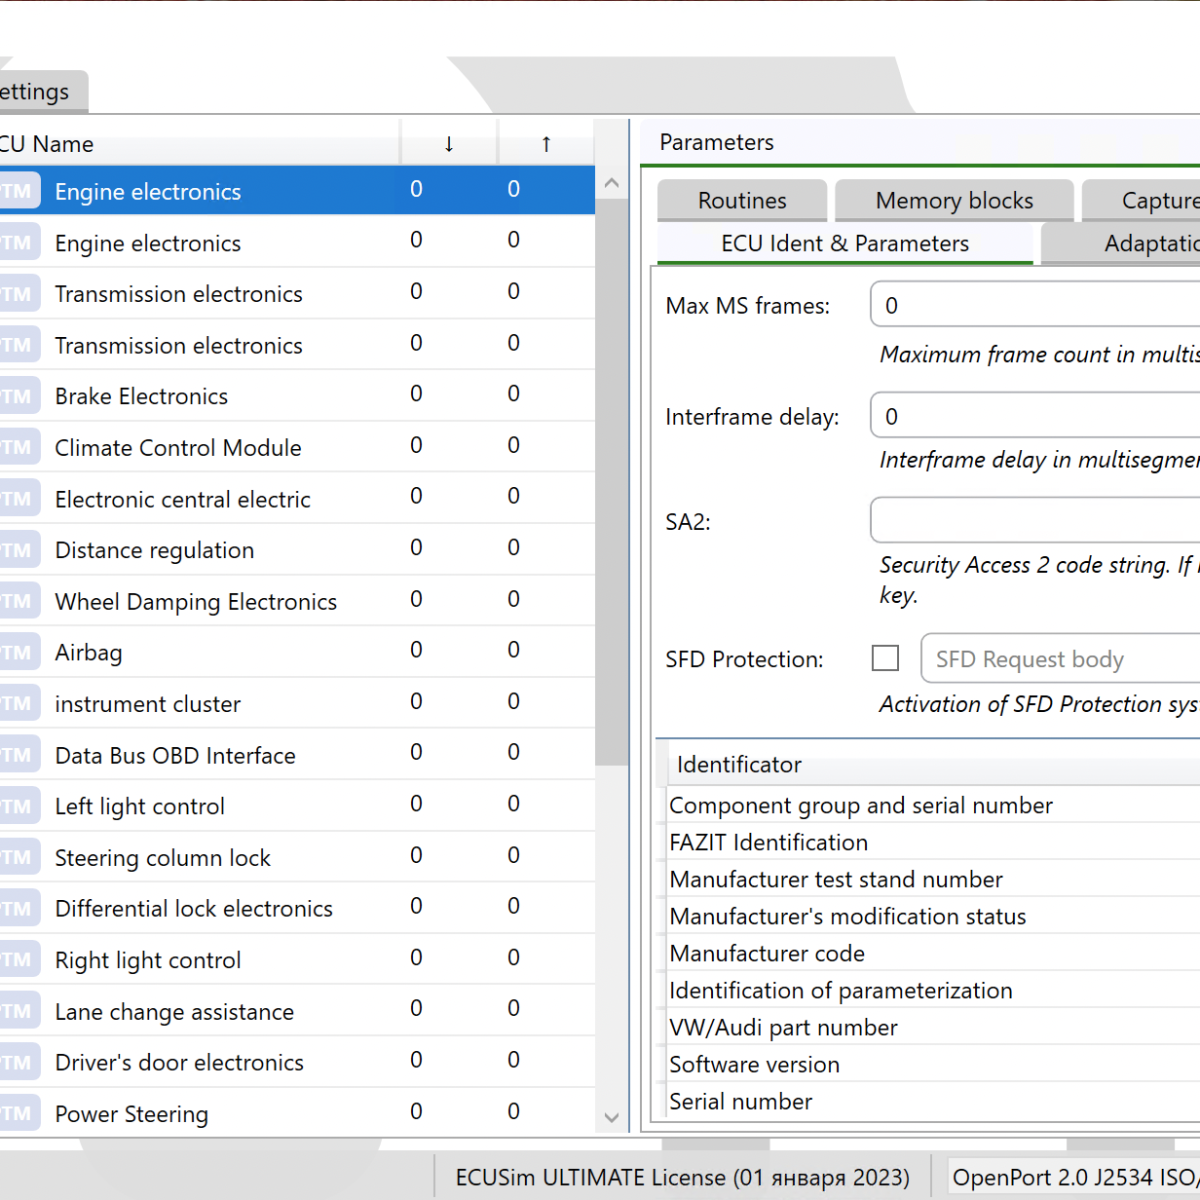Click the OpenPort 2.0 J2534 status bar item
Image resolution: width=1200 pixels, height=1200 pixels.
click(1074, 1177)
